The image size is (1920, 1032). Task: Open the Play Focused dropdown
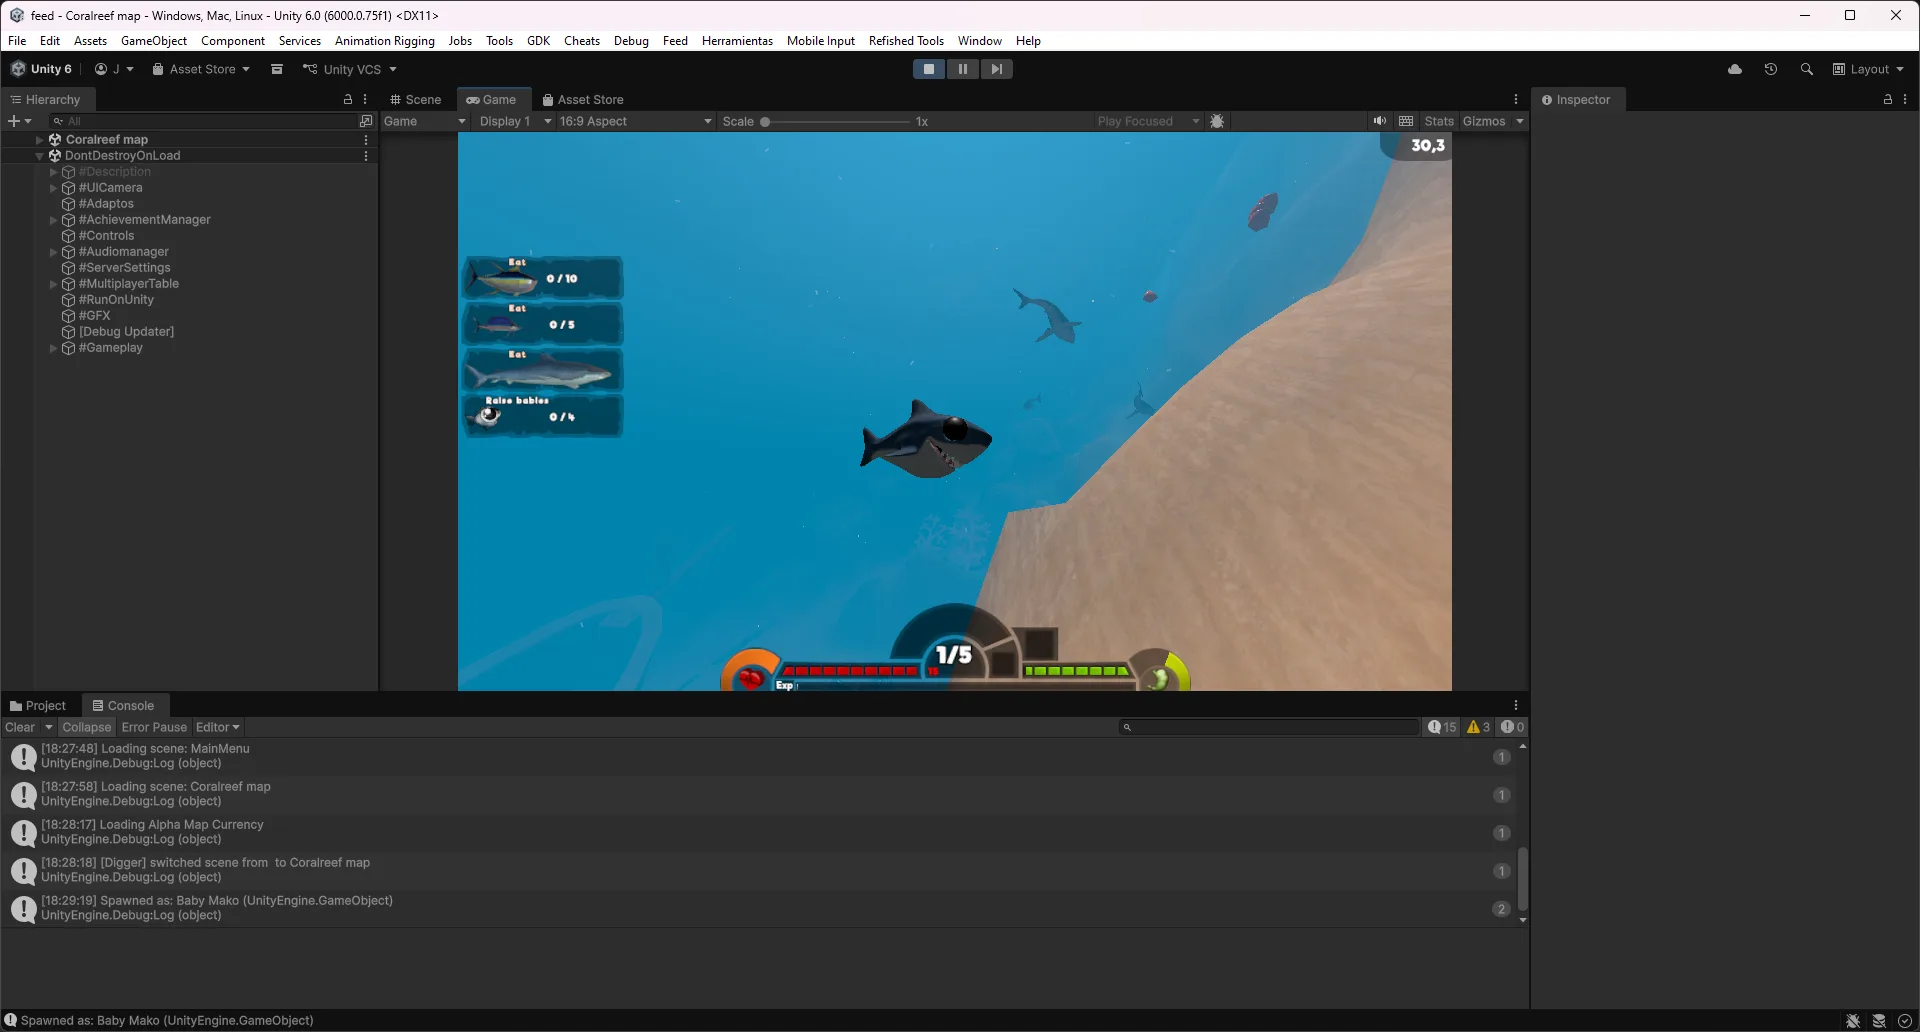[x=1147, y=121]
